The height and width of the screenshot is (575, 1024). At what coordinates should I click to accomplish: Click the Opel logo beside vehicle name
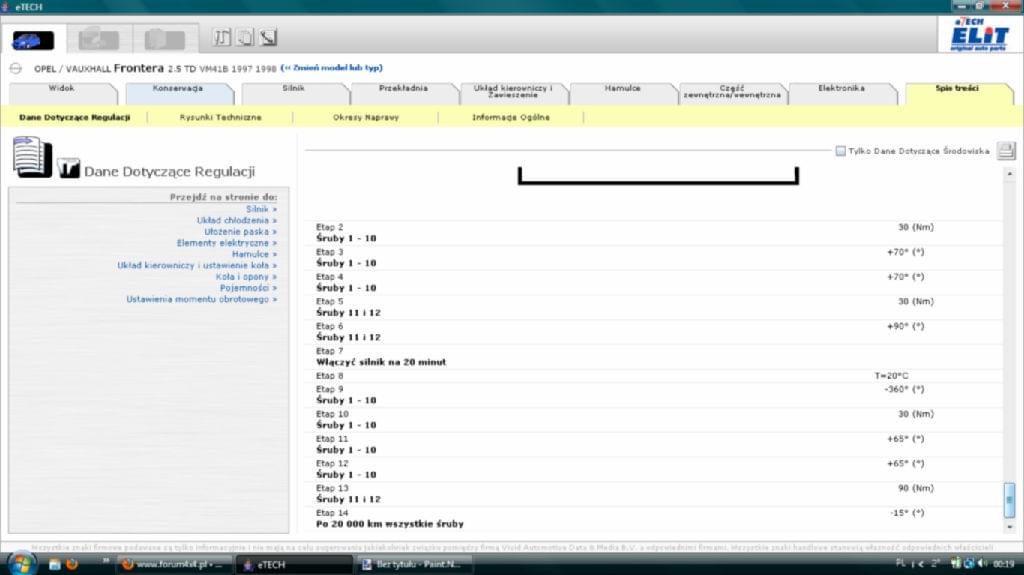coord(16,68)
